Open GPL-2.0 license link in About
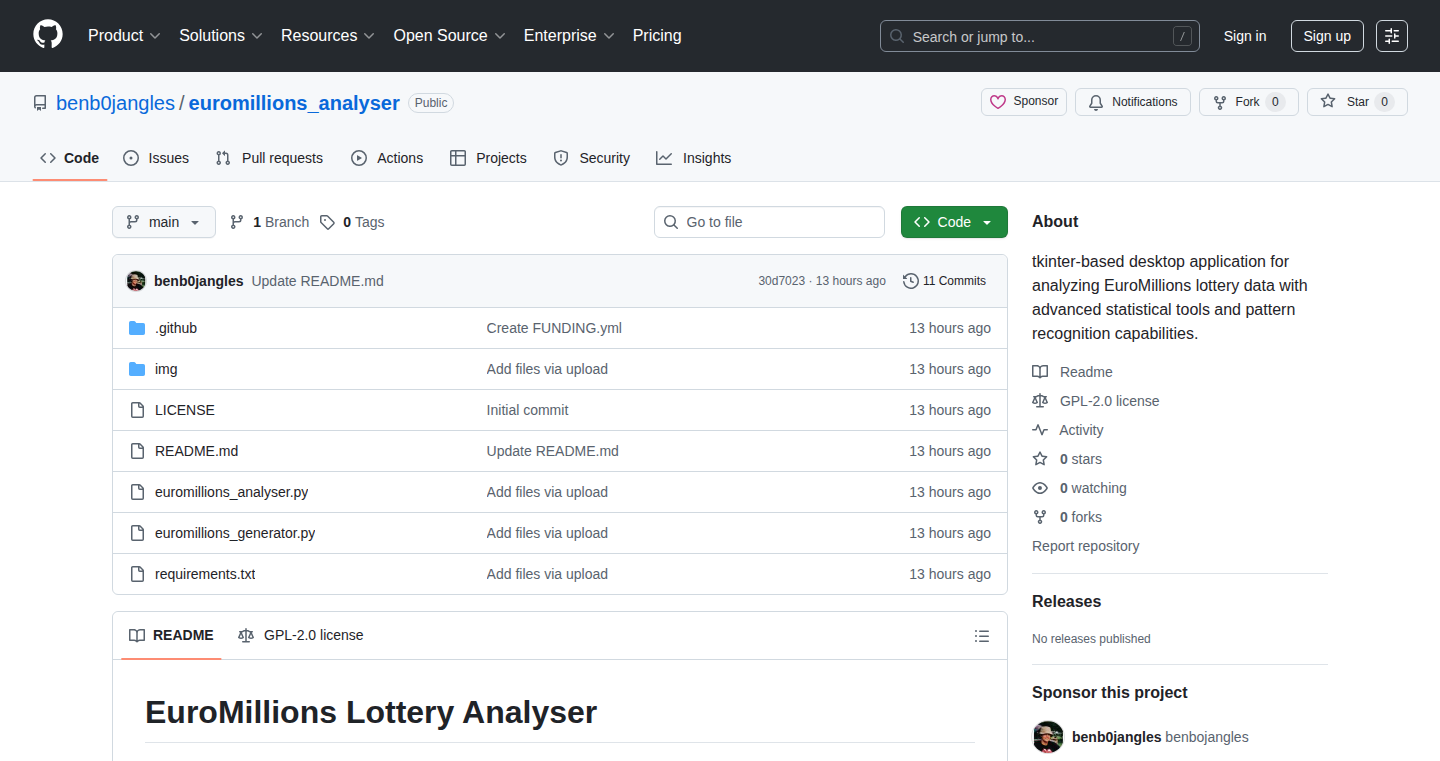1440x761 pixels. pos(1096,401)
